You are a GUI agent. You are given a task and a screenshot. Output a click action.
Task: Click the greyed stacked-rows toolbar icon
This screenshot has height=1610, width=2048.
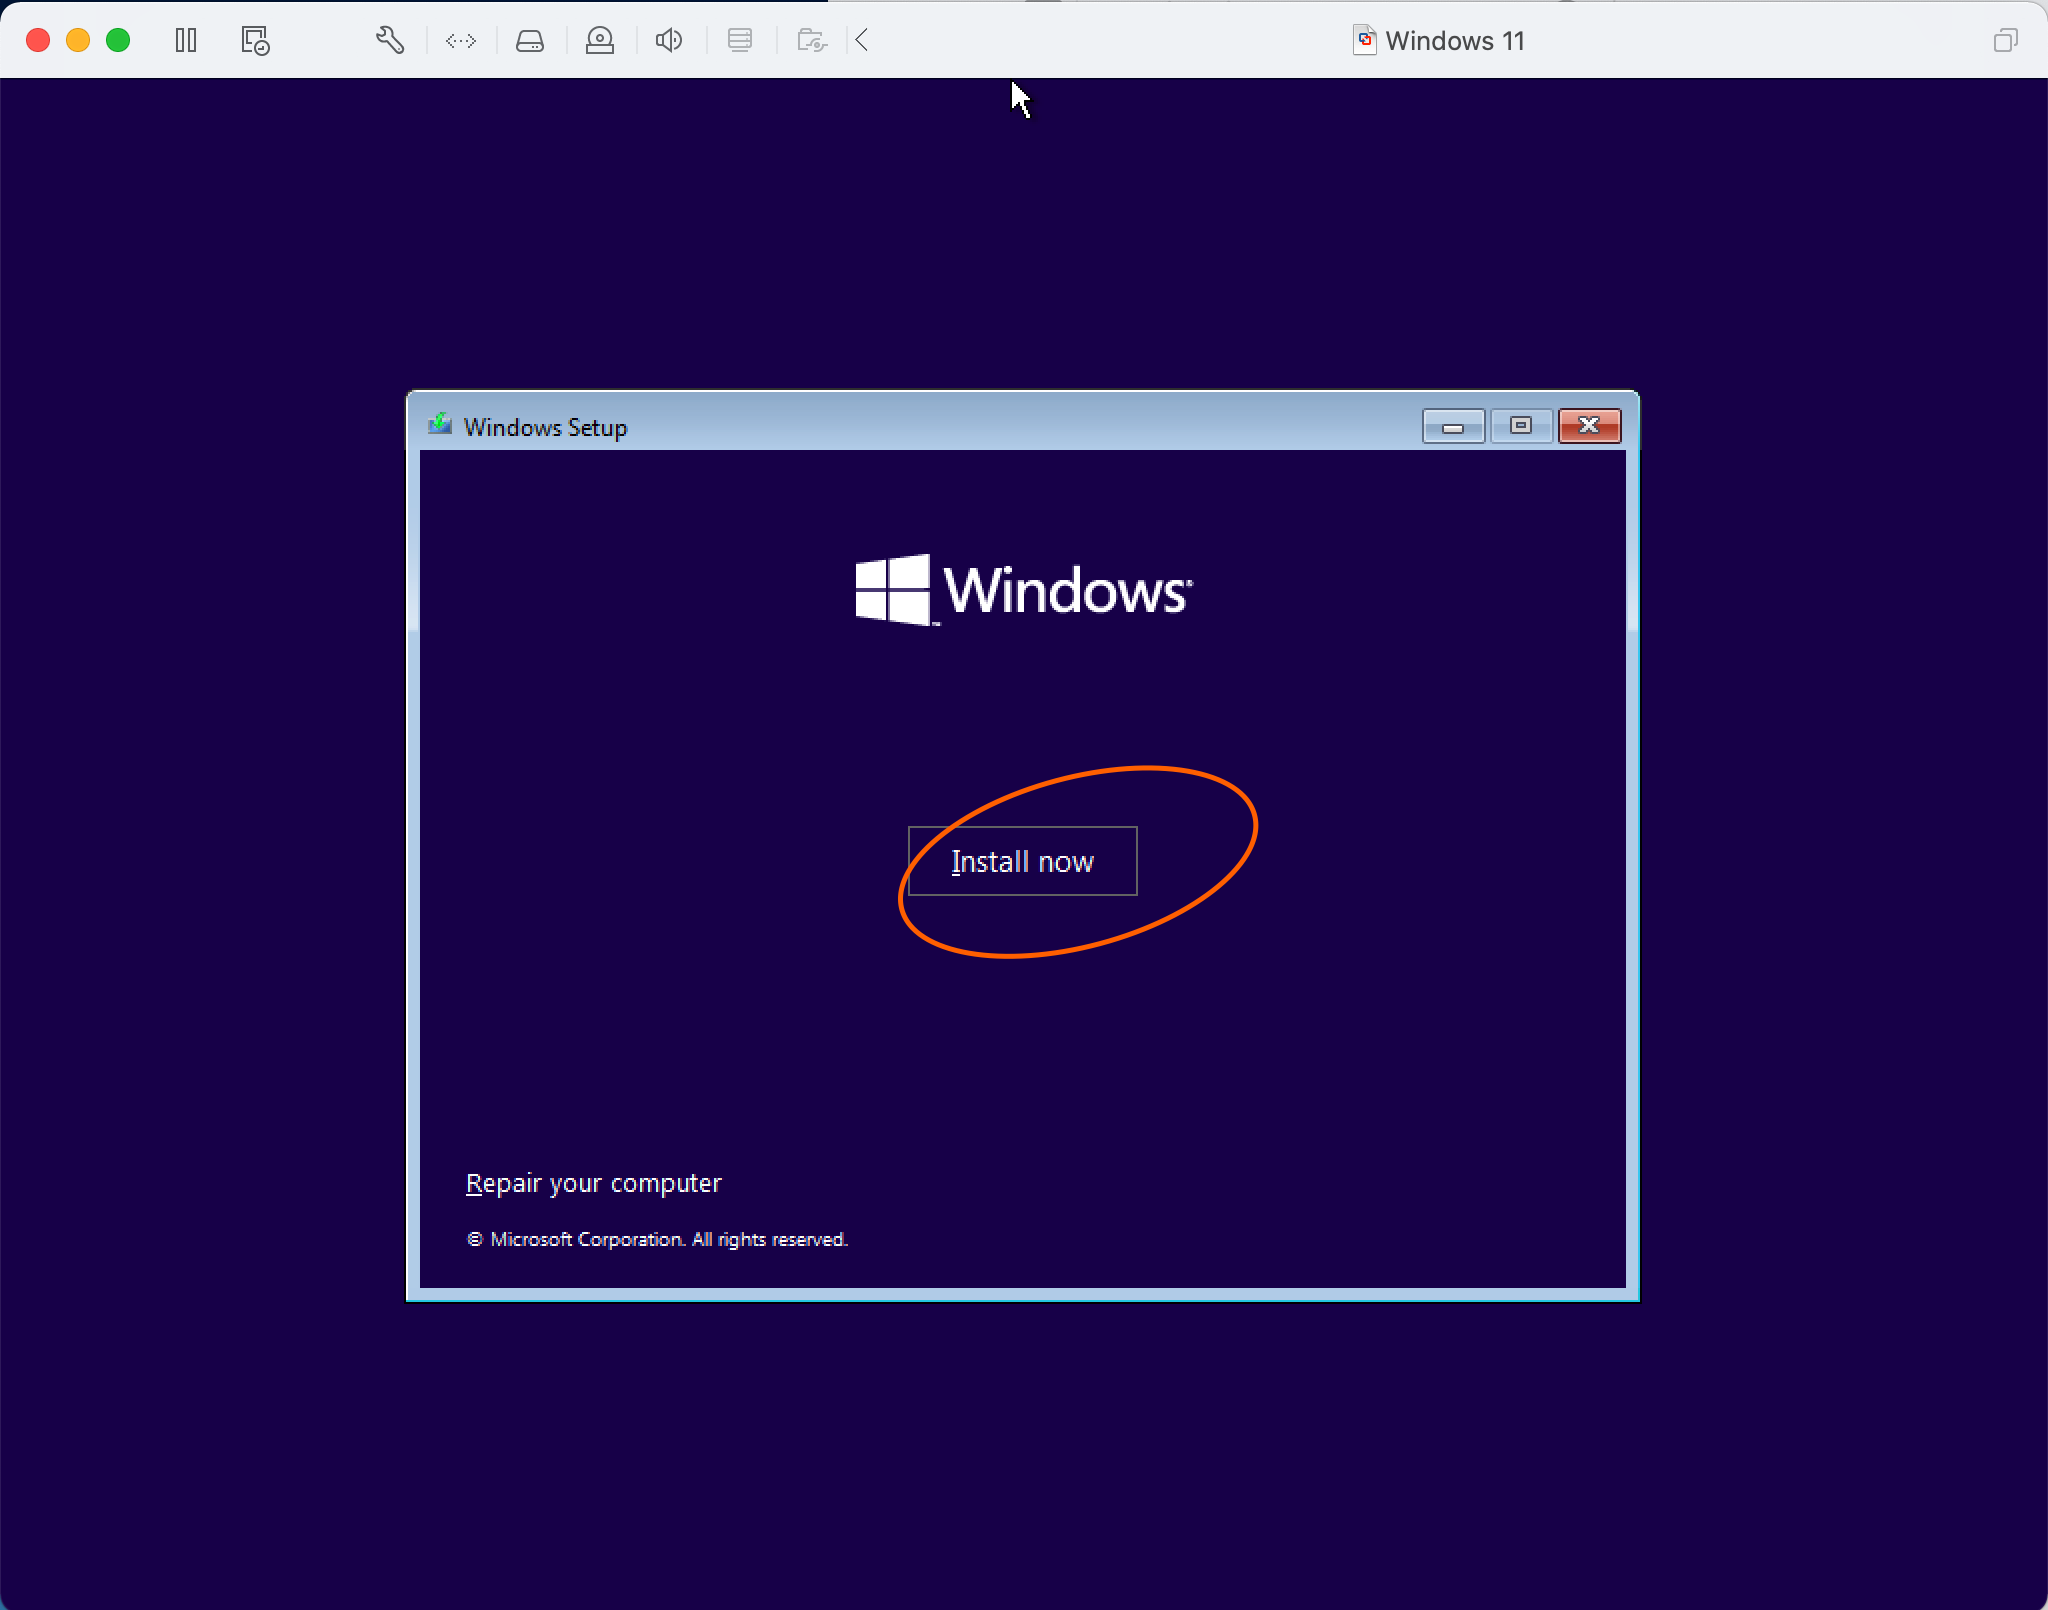(740, 40)
